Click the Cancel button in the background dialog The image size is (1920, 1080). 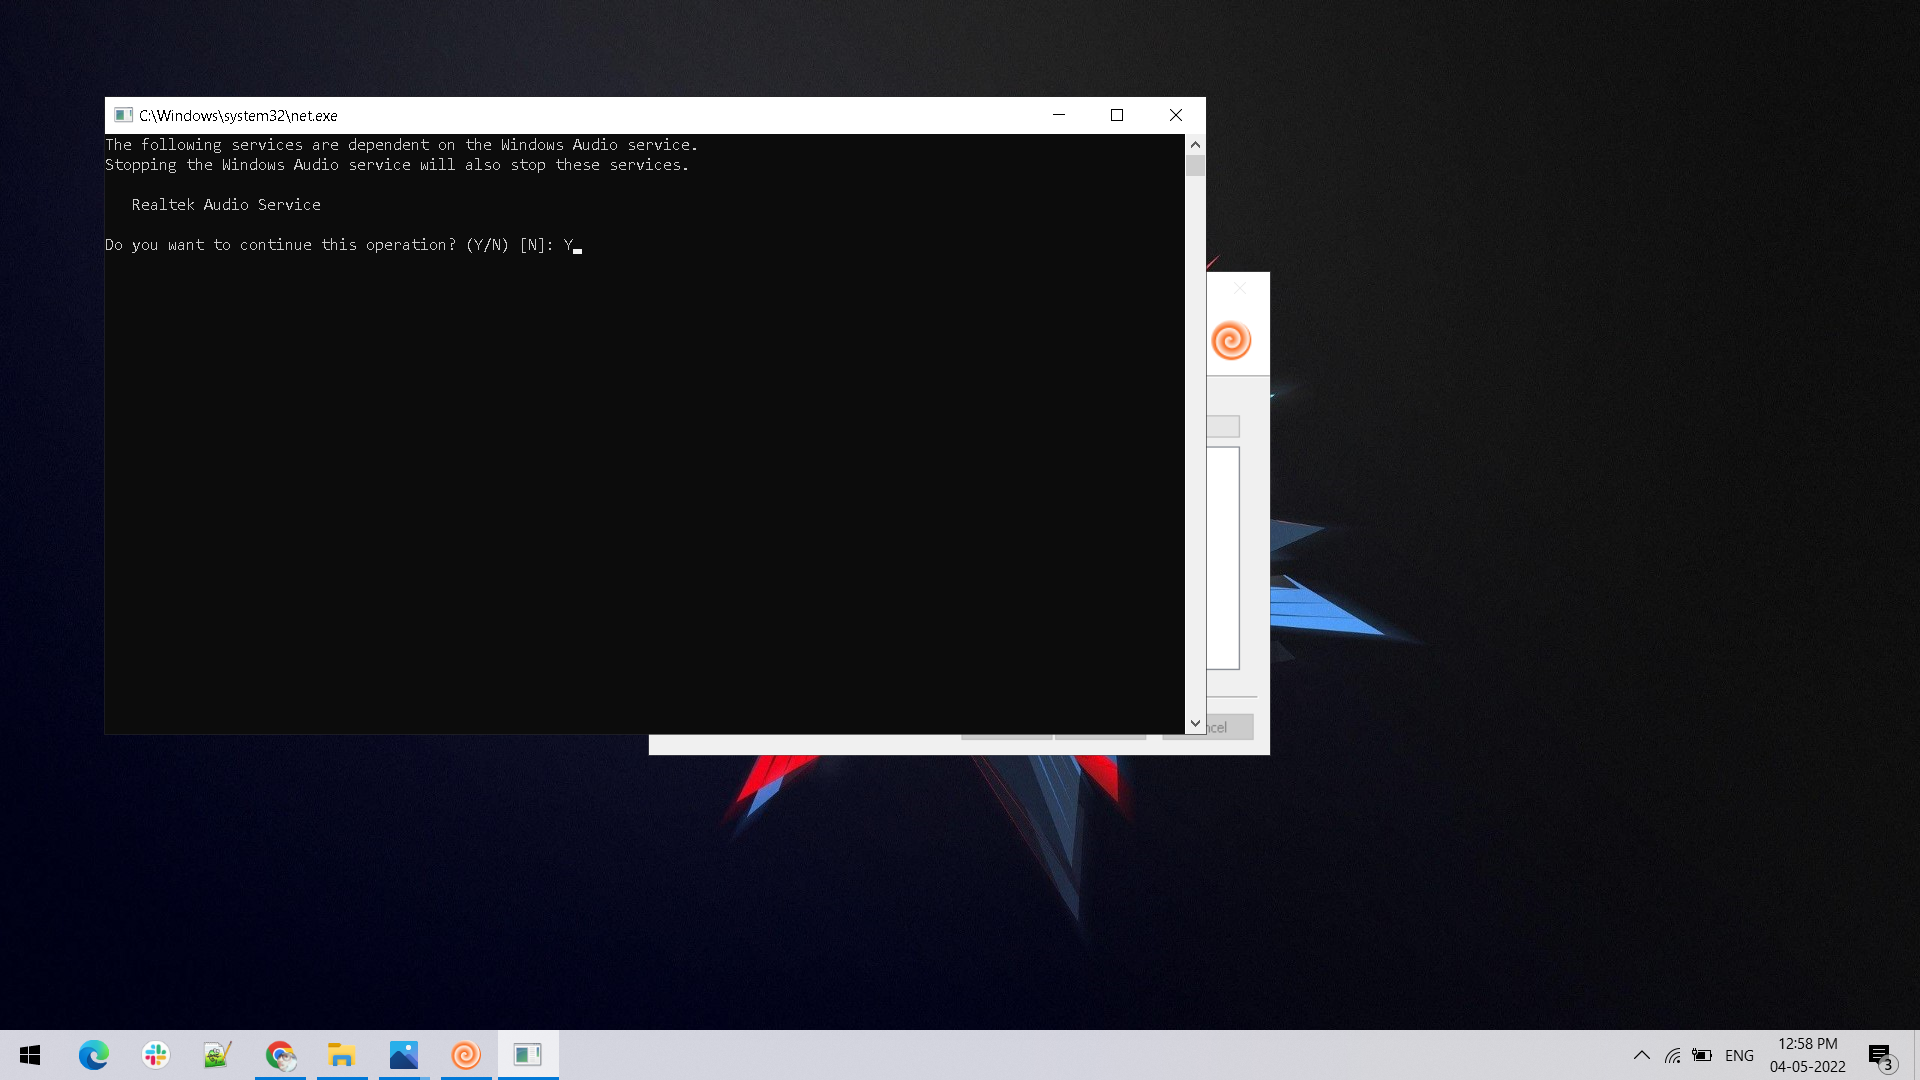pyautogui.click(x=1229, y=727)
